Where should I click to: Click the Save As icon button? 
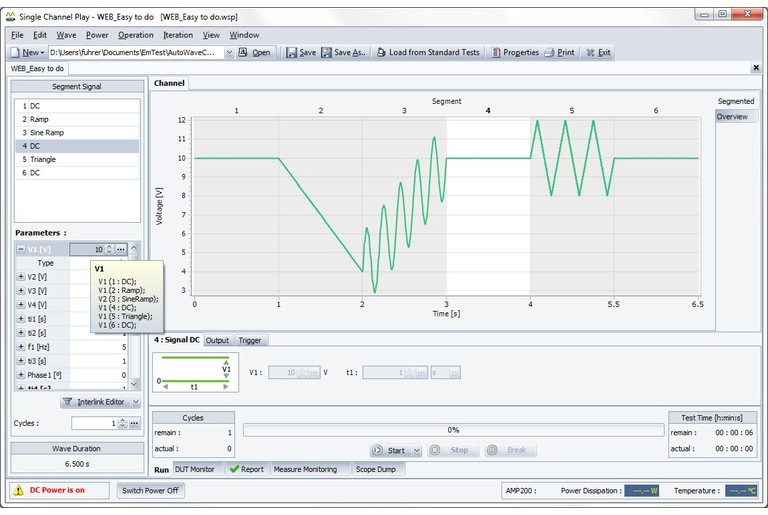tap(327, 52)
